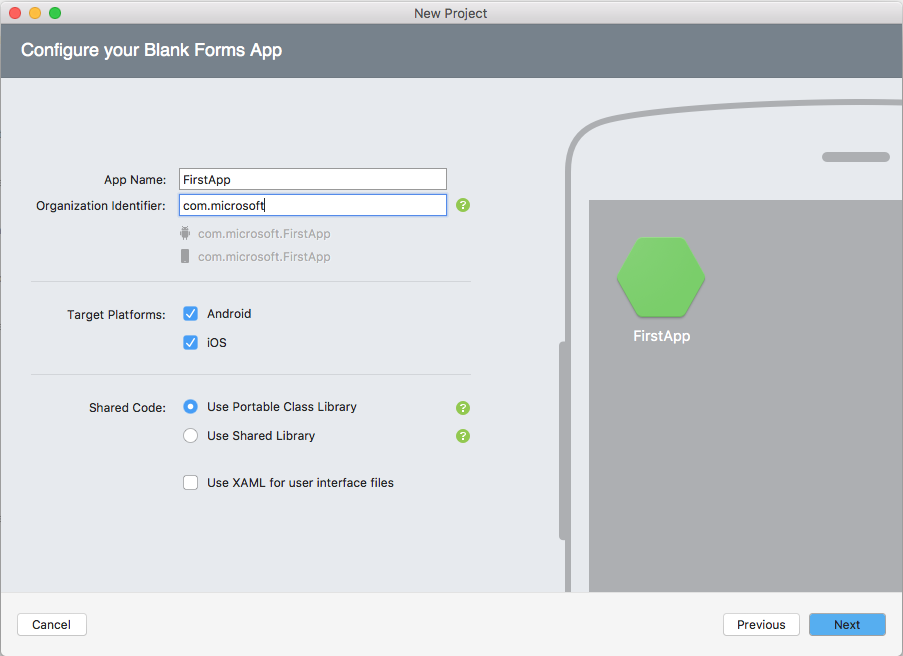Close the New Project window
This screenshot has width=903, height=656.
(x=16, y=13)
